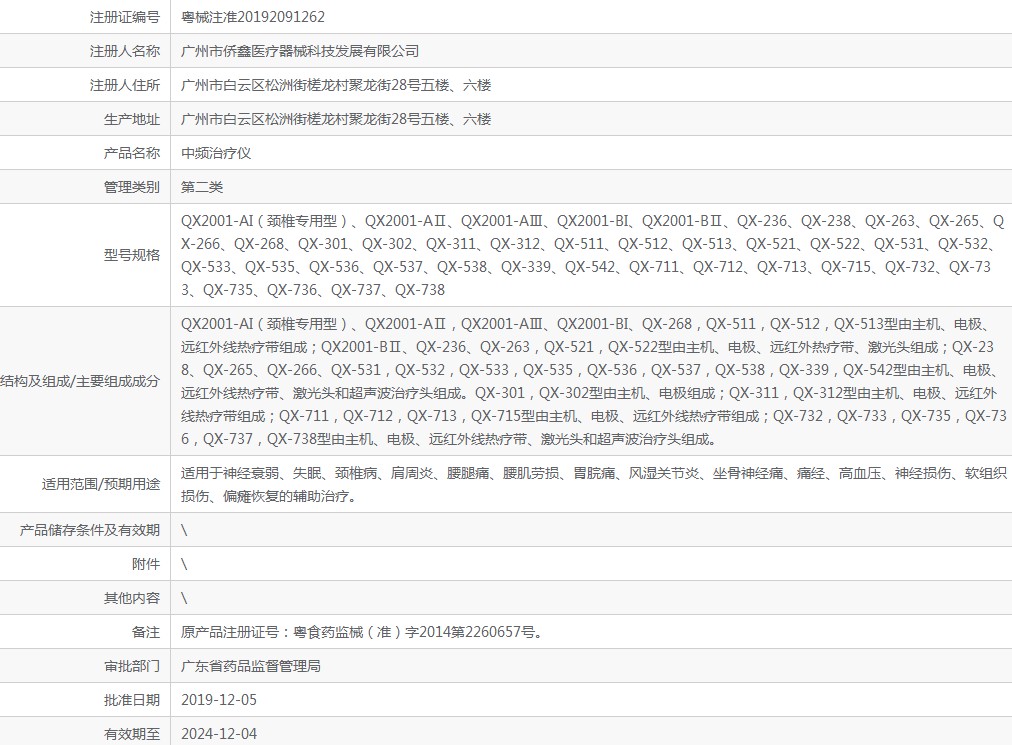Click the 生产地址 label

[132, 119]
